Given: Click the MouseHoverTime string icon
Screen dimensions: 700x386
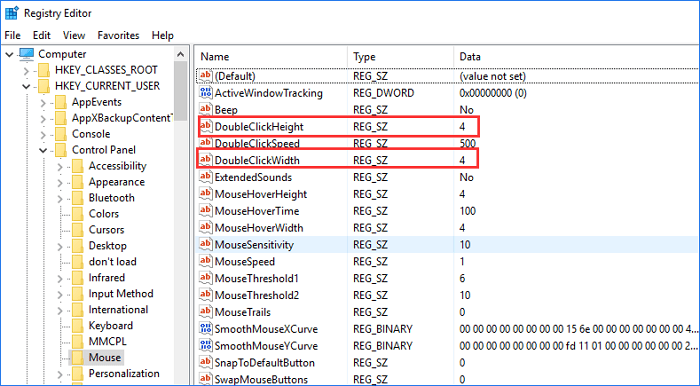Looking at the screenshot, I should pos(205,211).
